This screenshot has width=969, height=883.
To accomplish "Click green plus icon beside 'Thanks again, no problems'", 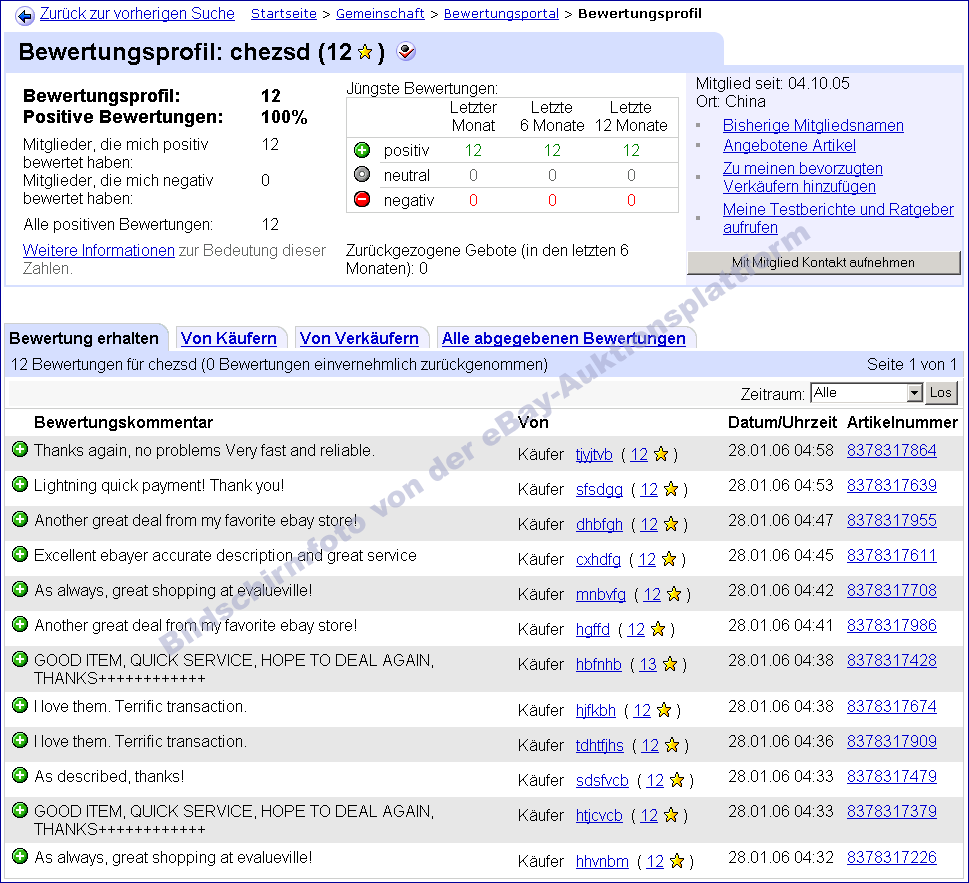I will coord(20,449).
